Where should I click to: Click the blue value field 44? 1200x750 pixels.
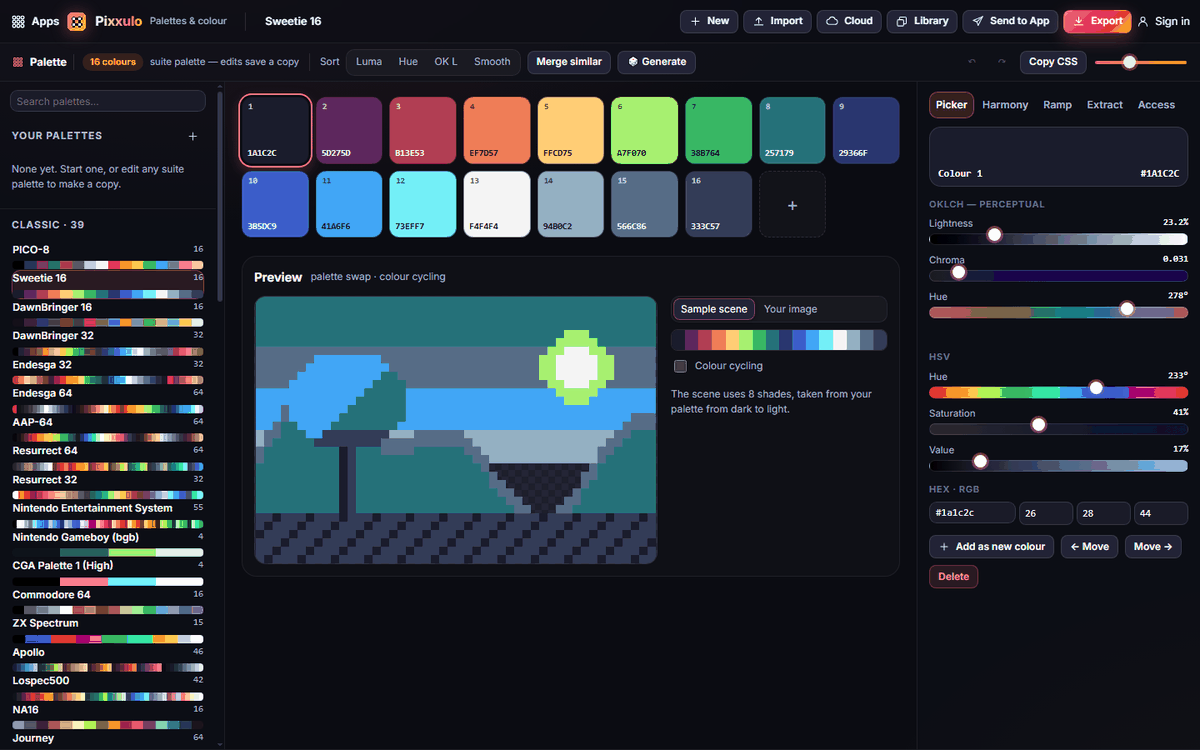click(x=1162, y=513)
